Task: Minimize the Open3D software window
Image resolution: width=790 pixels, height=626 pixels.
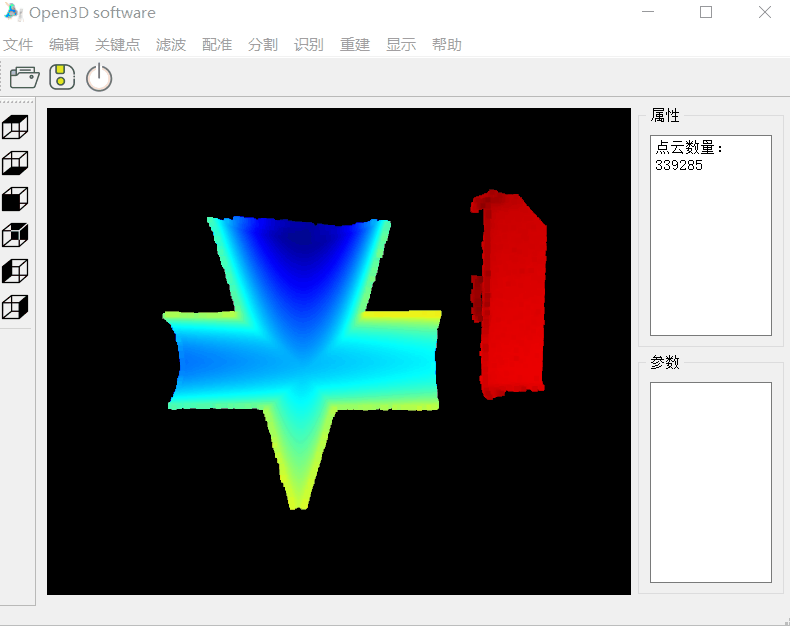Action: point(648,12)
